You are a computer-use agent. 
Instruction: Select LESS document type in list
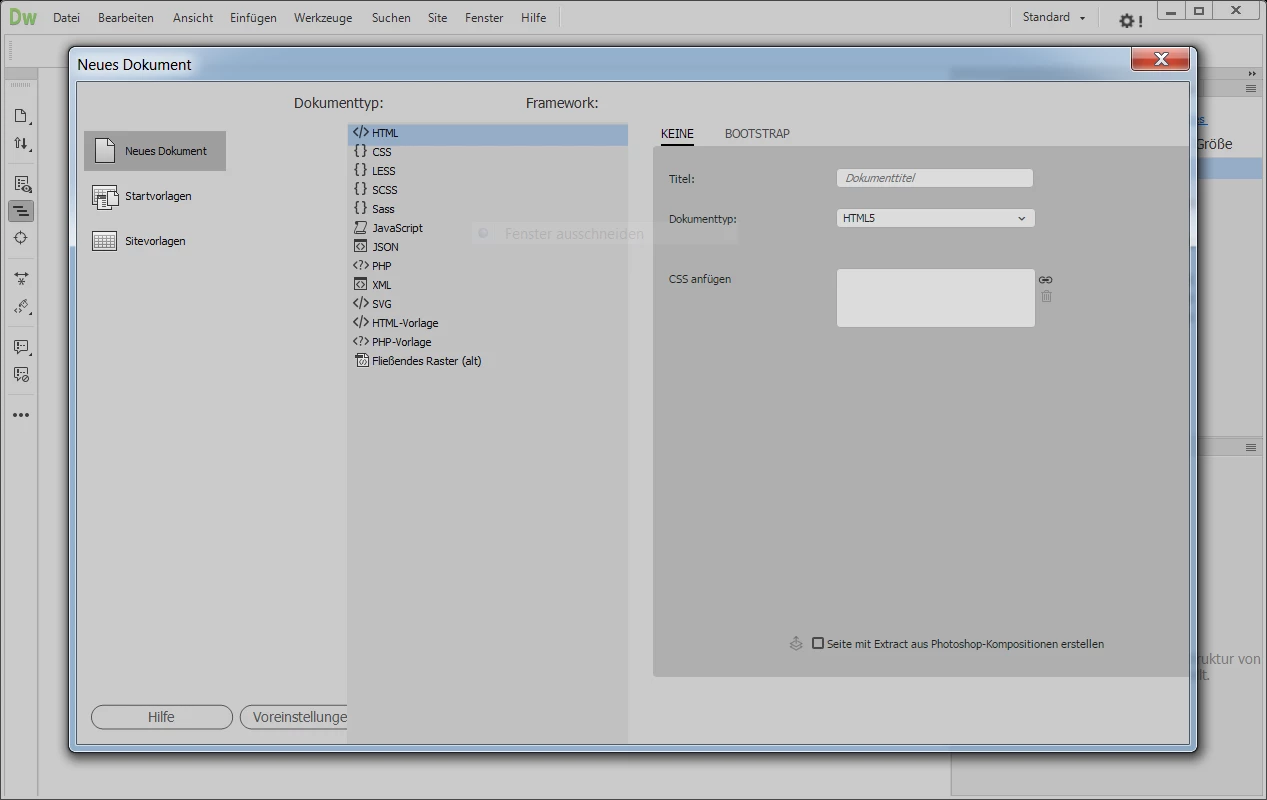pyautogui.click(x=488, y=171)
